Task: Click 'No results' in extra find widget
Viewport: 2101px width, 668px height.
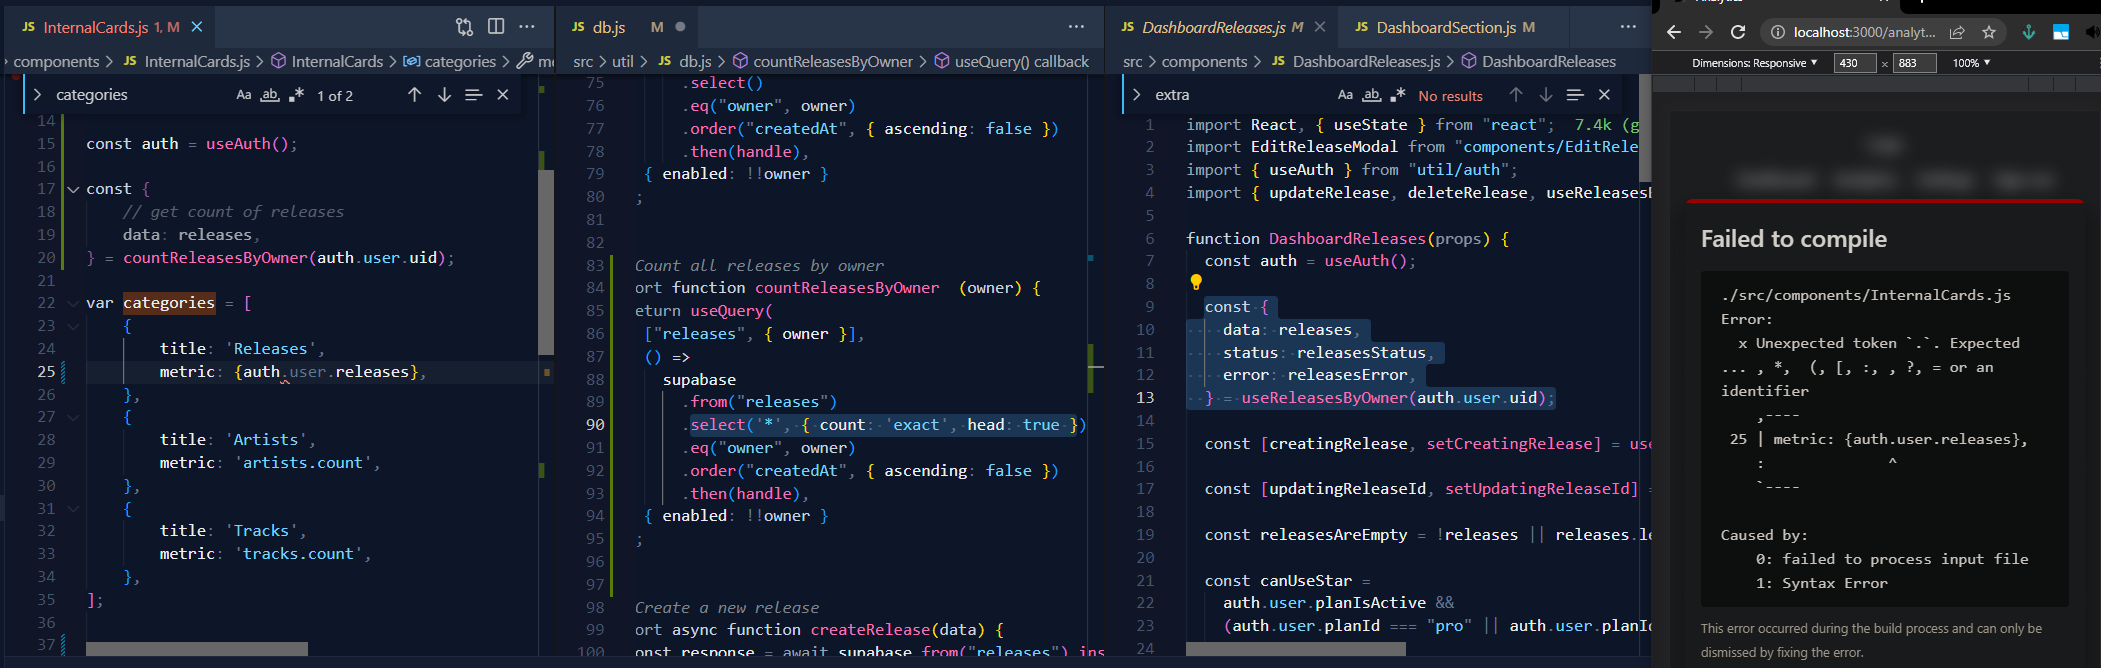Action: coord(1450,96)
